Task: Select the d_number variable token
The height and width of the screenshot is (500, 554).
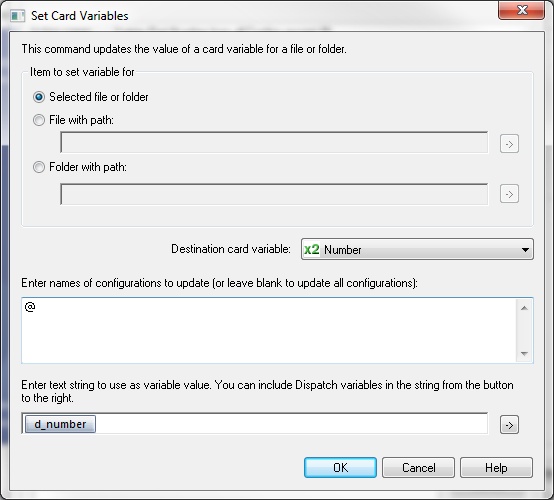Action: coord(60,424)
